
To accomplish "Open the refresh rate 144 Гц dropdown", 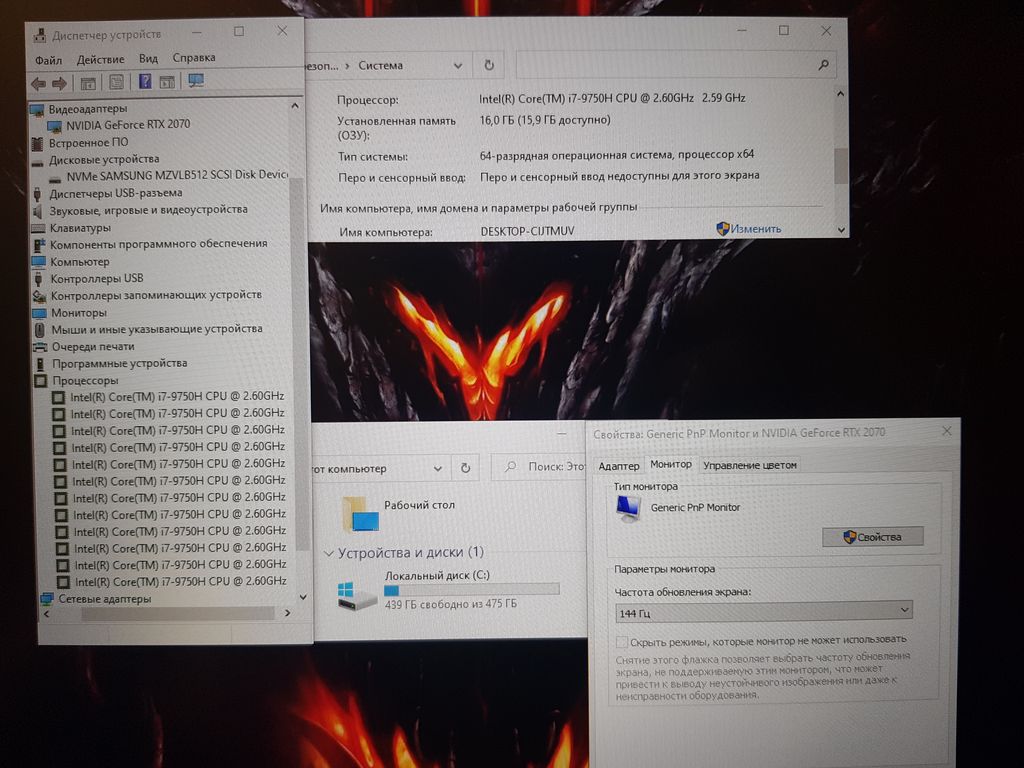I will click(763, 610).
